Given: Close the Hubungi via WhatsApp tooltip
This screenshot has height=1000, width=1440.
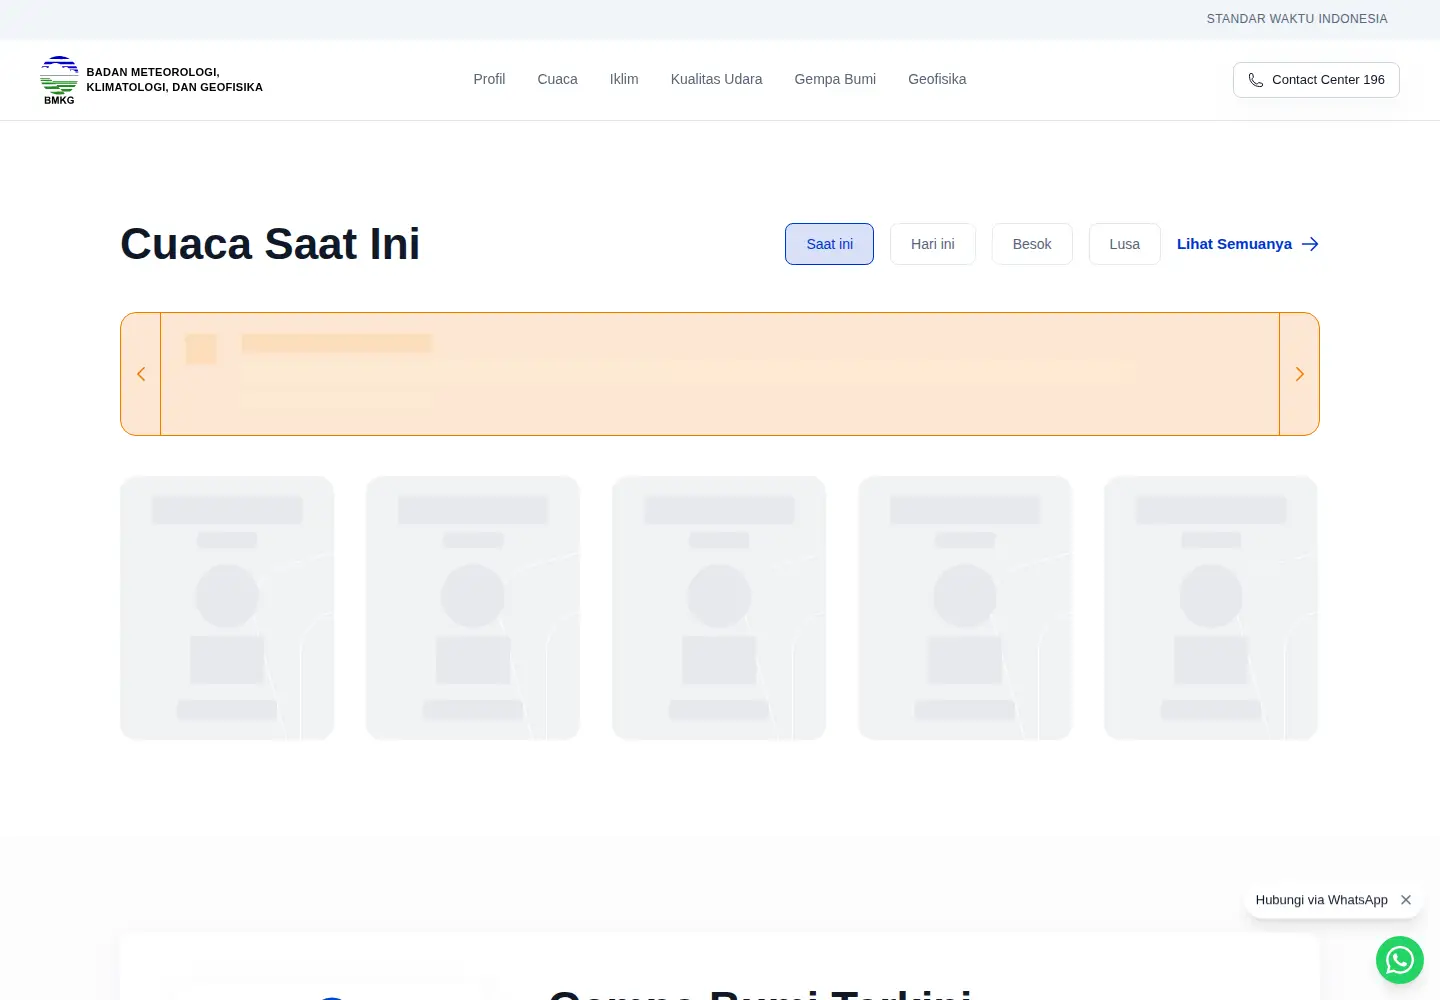Looking at the screenshot, I should pos(1406,900).
